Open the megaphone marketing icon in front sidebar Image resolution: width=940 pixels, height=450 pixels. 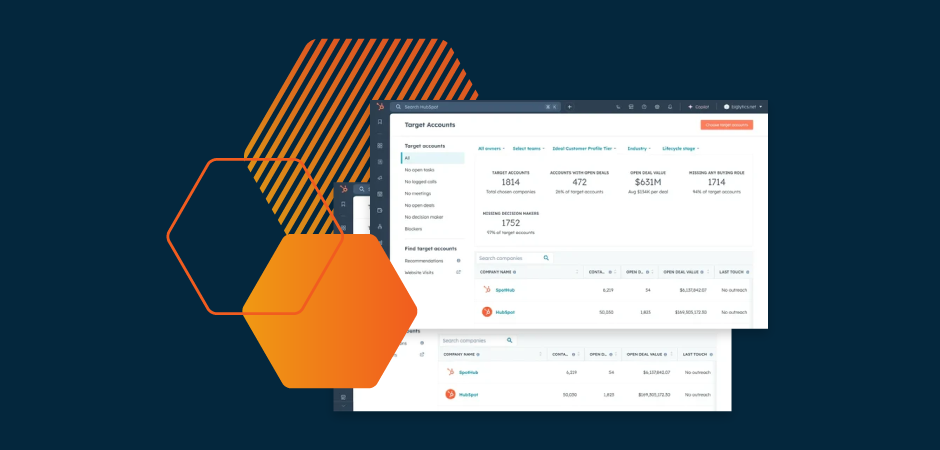tap(379, 178)
